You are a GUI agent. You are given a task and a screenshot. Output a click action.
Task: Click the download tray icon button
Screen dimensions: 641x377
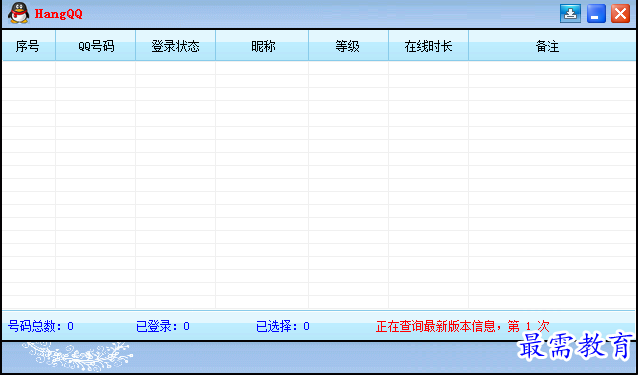point(571,13)
